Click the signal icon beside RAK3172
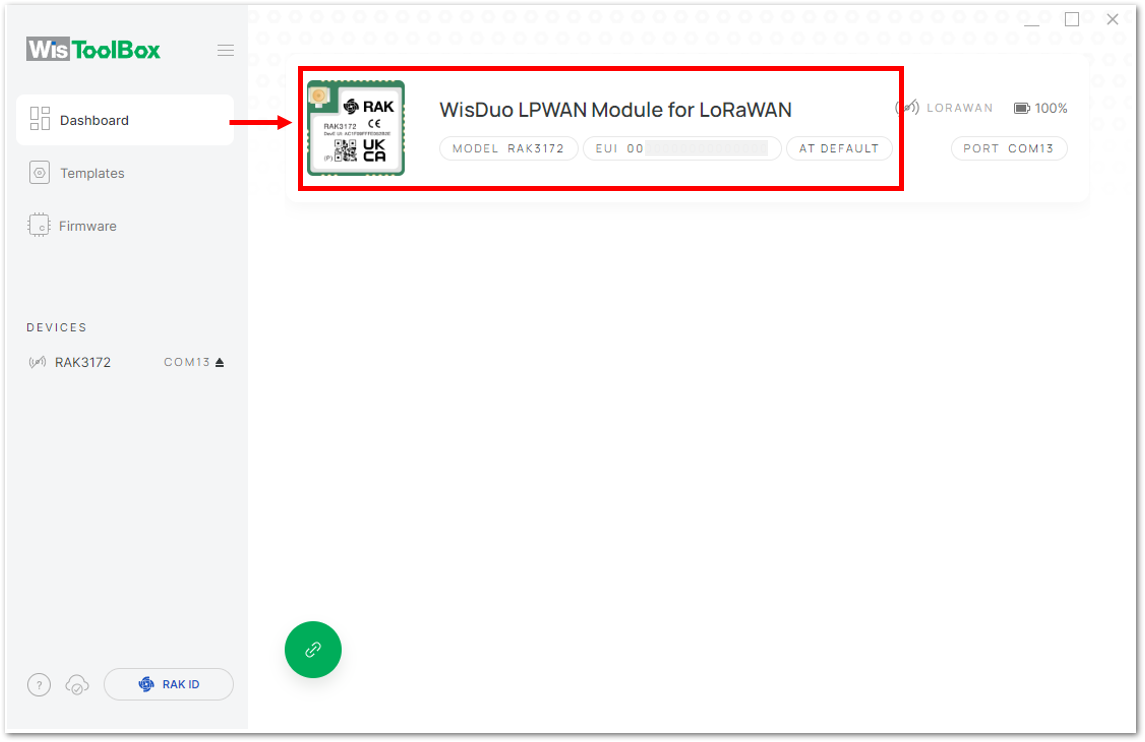1145x742 pixels. click(x=37, y=362)
